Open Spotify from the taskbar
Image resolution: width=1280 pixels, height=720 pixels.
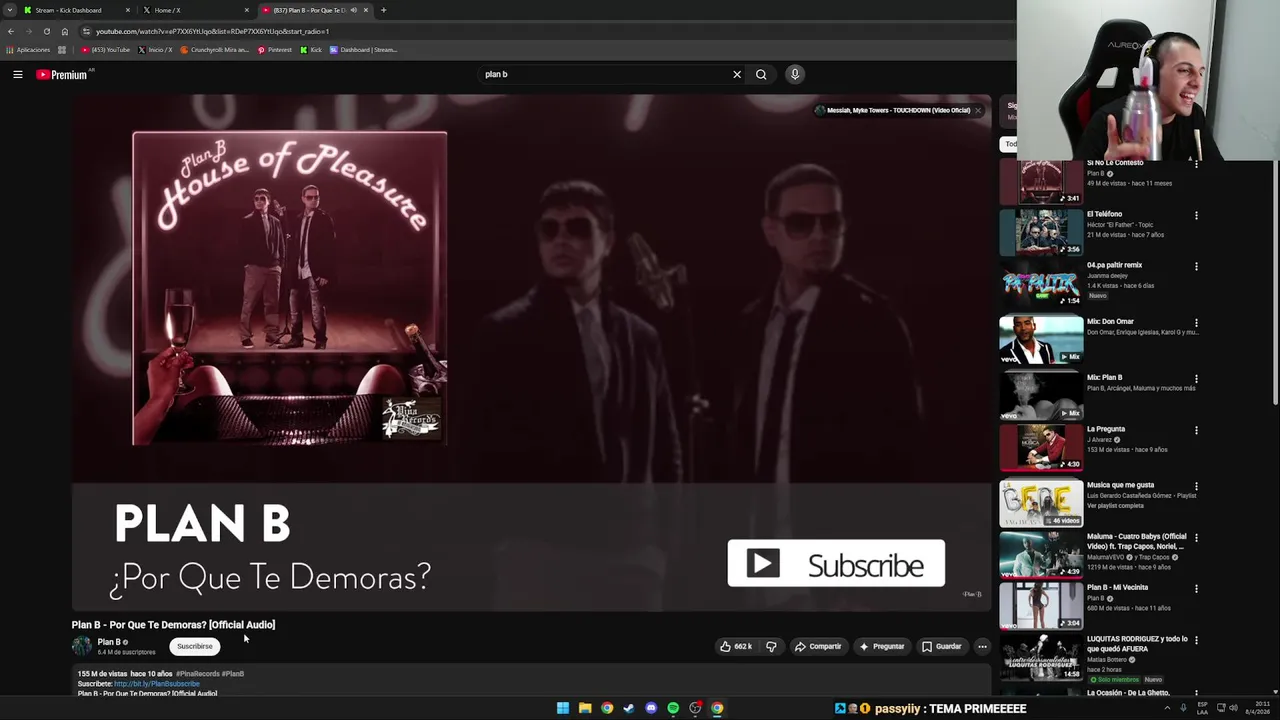673,708
